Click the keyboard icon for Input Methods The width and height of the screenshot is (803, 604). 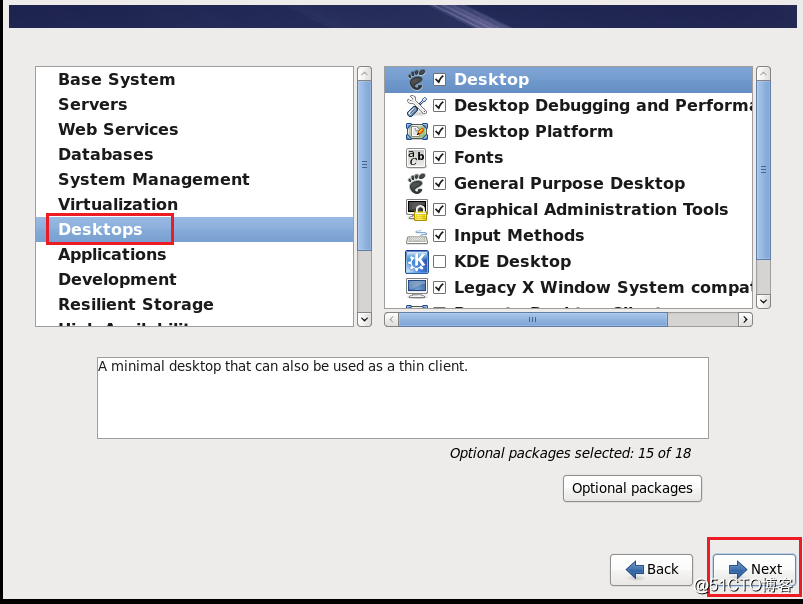click(416, 236)
